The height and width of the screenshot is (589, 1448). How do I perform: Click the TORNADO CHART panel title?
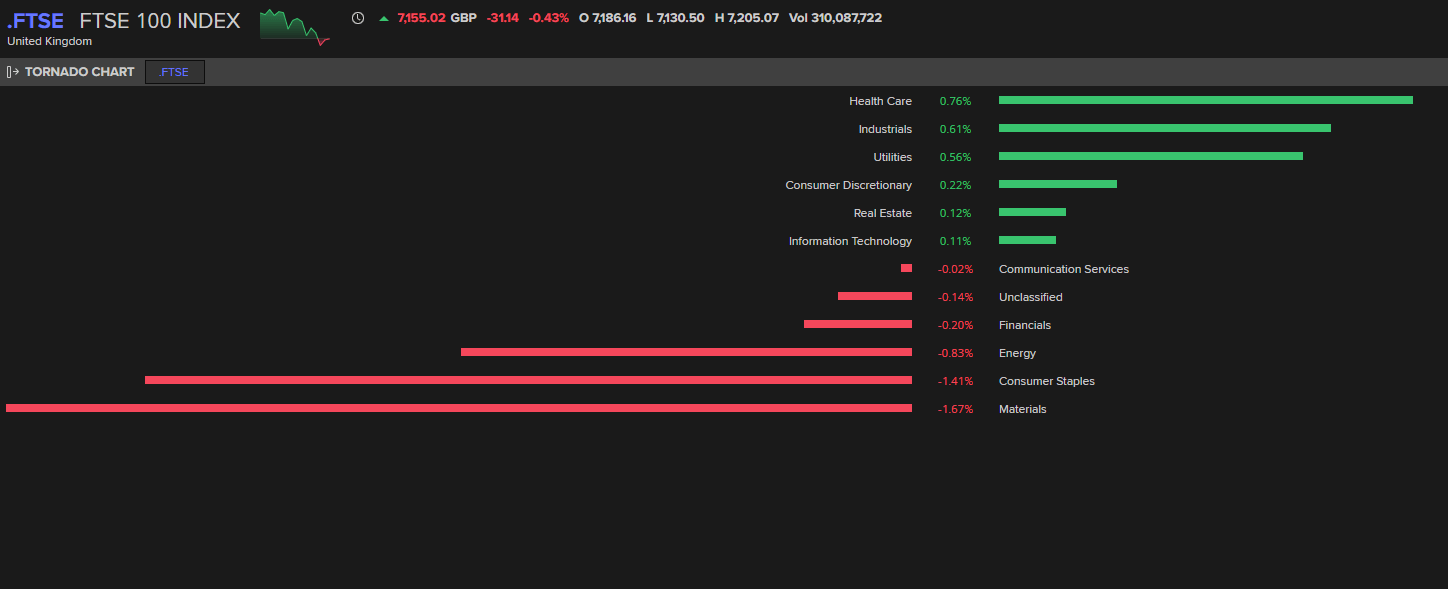[x=80, y=72]
